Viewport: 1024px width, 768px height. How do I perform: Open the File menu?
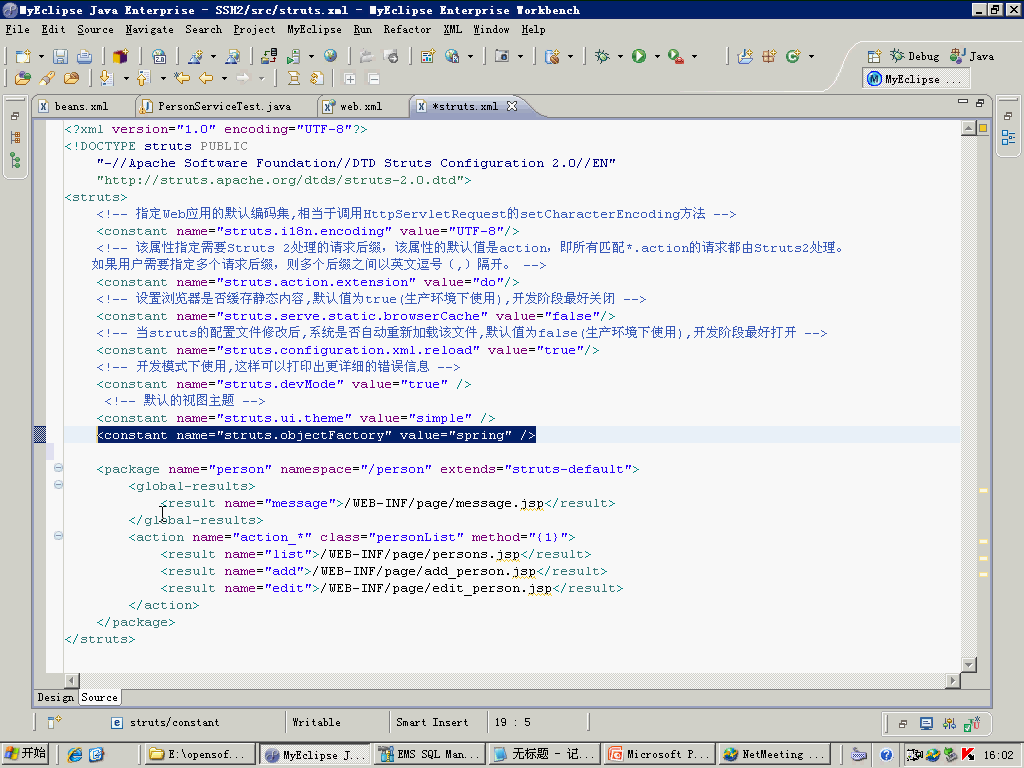coord(17,29)
